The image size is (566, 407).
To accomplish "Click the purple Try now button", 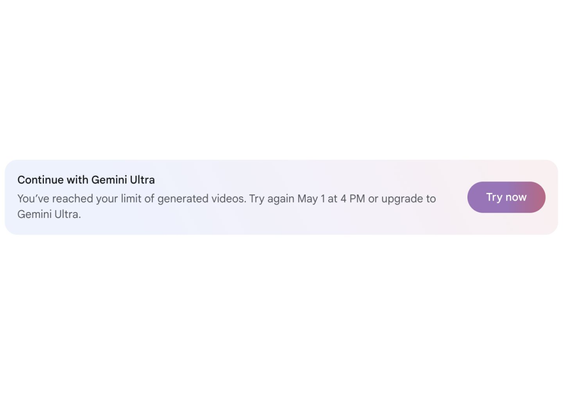I will (x=506, y=197).
